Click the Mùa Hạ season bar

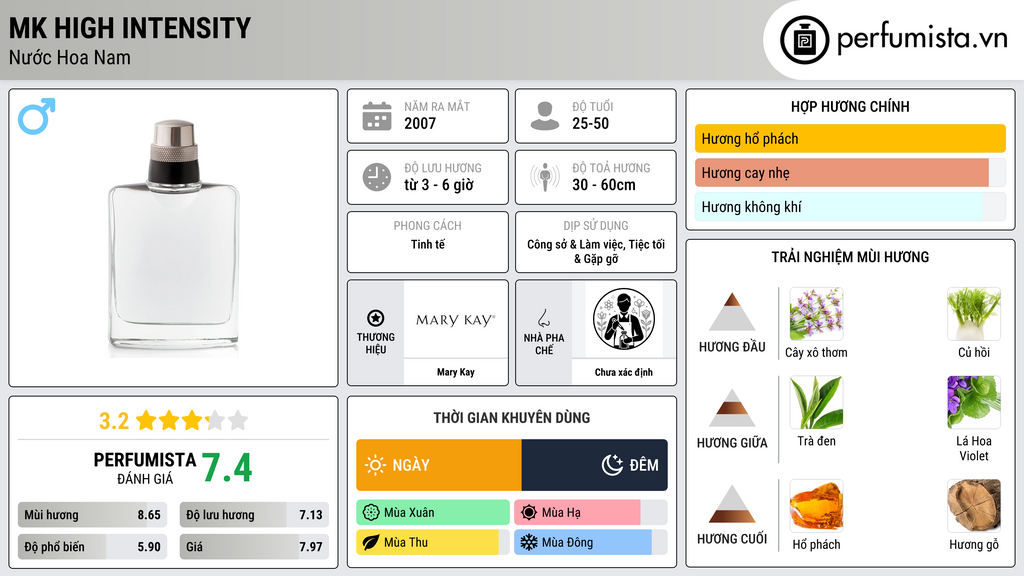pyautogui.click(x=590, y=513)
